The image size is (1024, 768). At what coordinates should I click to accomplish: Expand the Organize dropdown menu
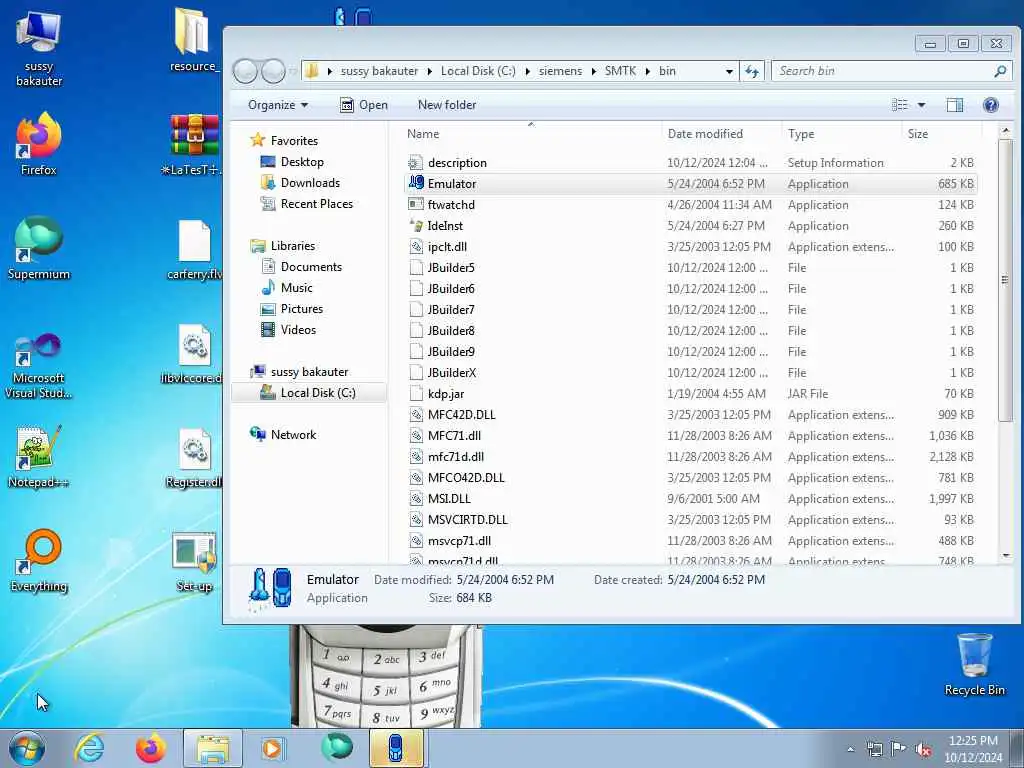(278, 104)
